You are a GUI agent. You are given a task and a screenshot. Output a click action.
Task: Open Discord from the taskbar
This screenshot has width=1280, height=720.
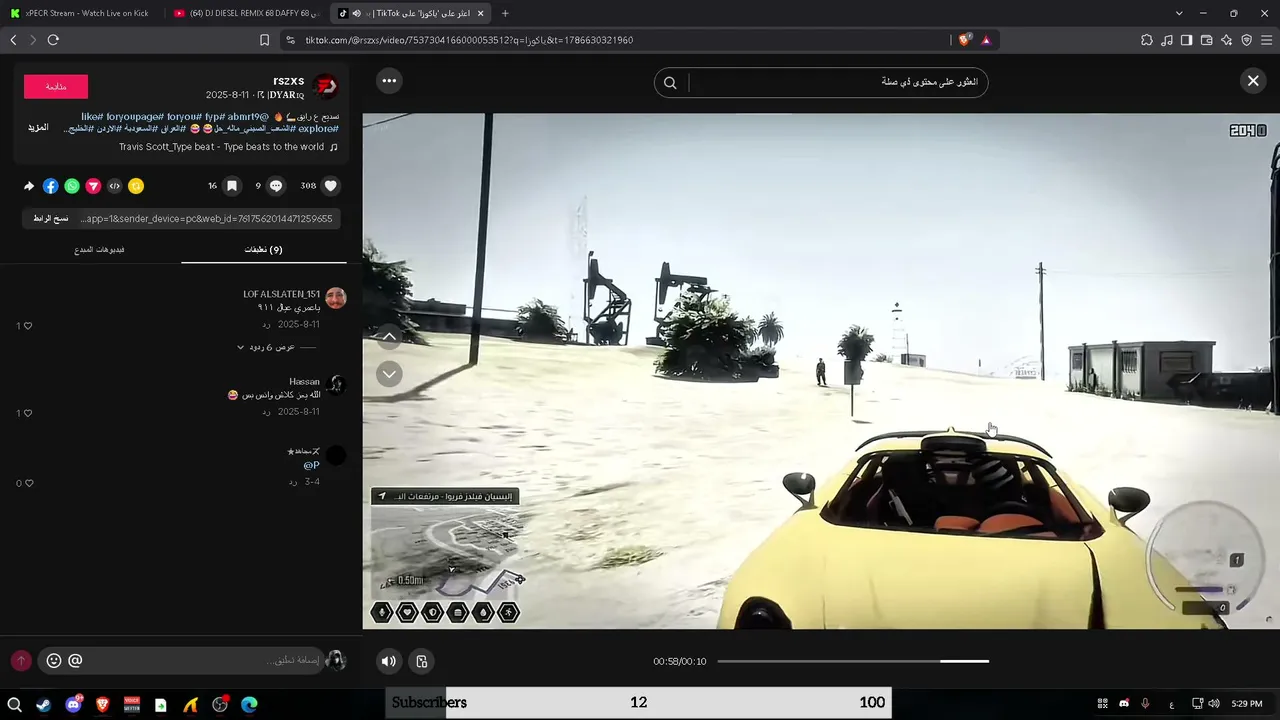click(73, 704)
